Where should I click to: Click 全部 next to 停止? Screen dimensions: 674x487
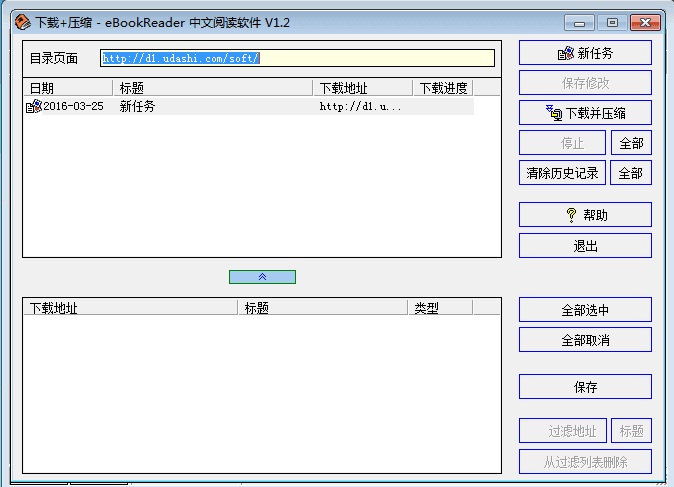coord(631,143)
